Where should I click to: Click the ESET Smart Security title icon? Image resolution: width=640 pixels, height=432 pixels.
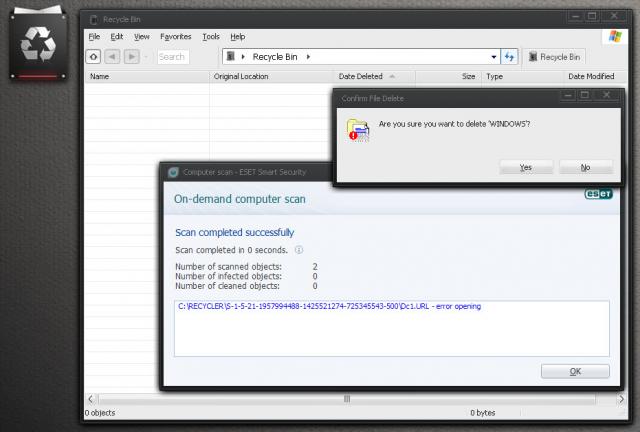point(173,172)
